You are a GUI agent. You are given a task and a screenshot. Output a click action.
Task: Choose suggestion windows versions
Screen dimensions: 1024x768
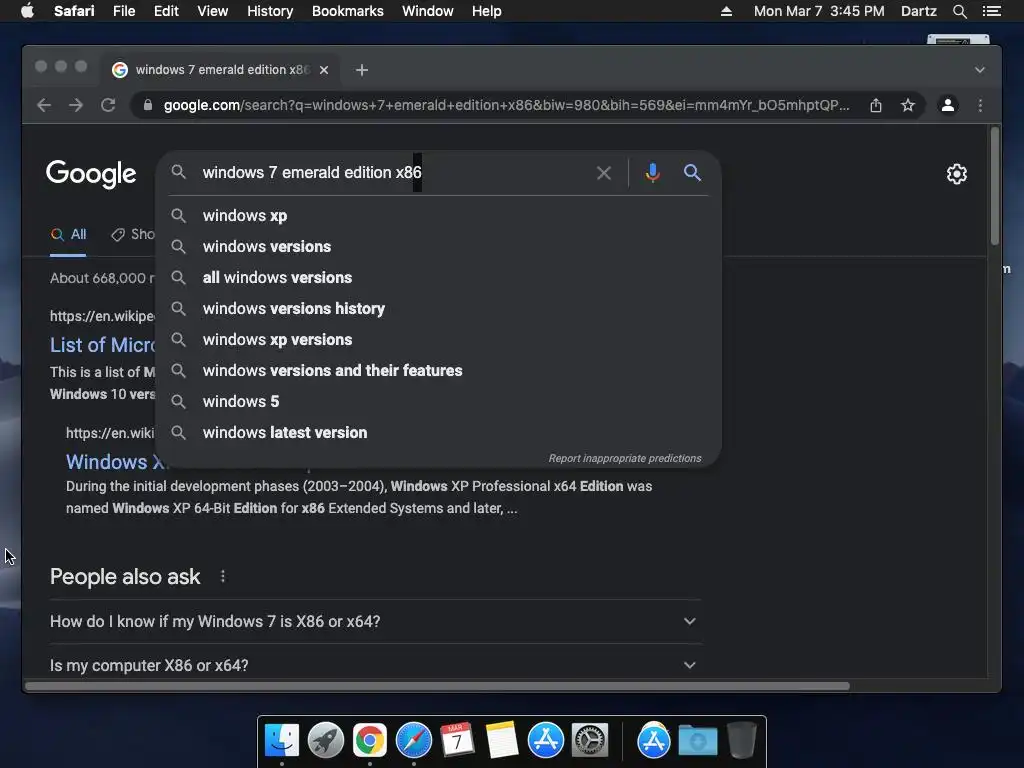[x=439, y=247]
